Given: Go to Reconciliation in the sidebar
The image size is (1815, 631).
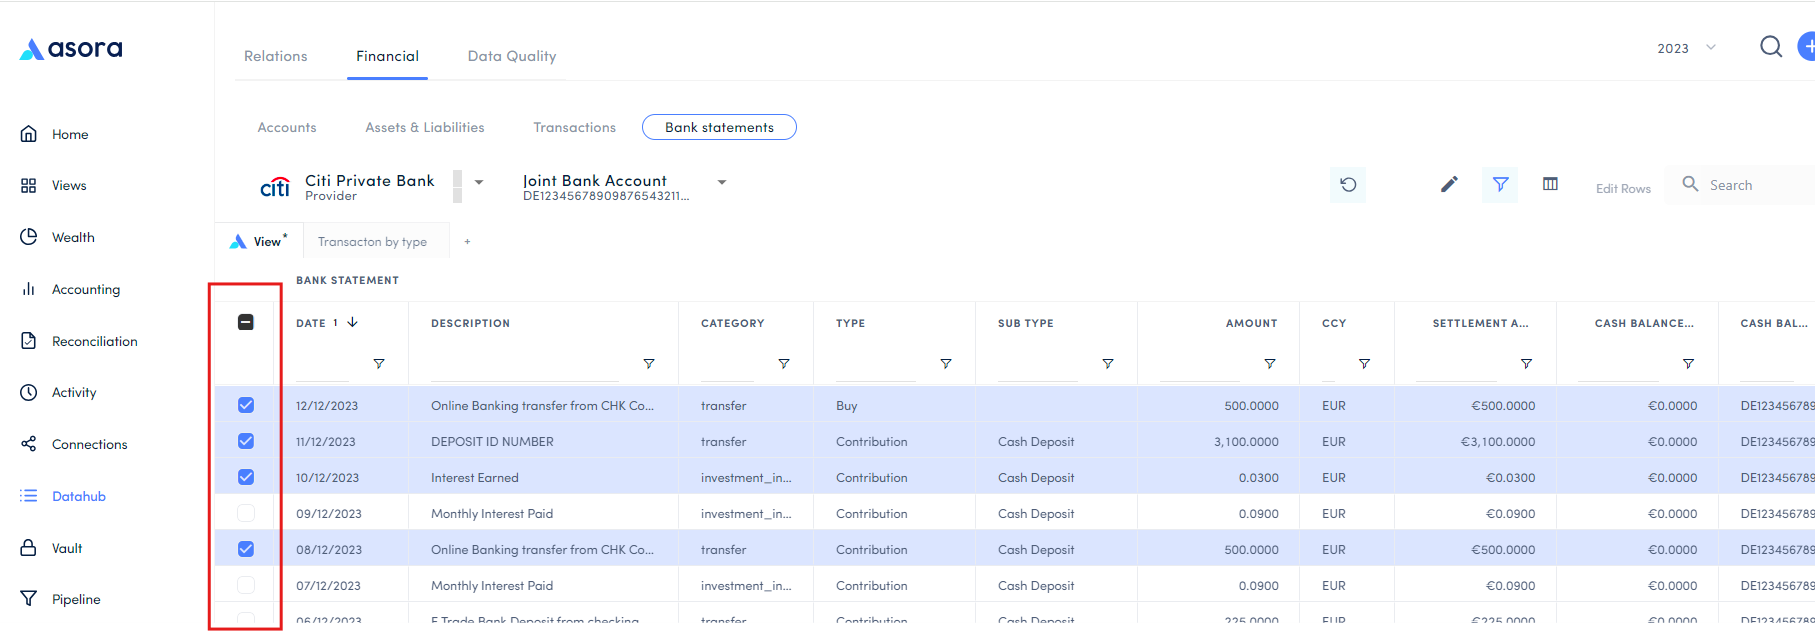Looking at the screenshot, I should (x=94, y=341).
